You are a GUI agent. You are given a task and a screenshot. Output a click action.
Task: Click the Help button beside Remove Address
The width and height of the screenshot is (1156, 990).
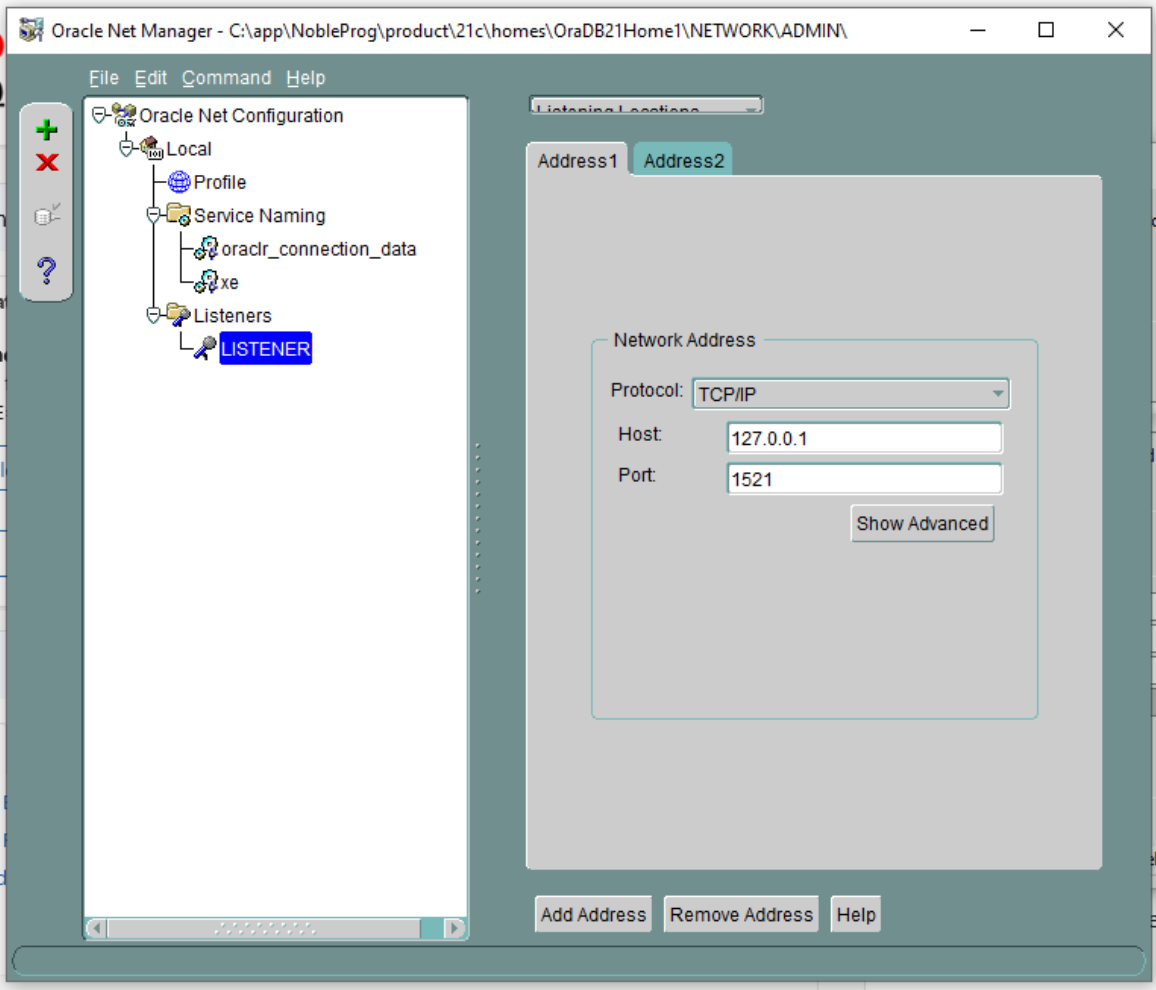(856, 914)
